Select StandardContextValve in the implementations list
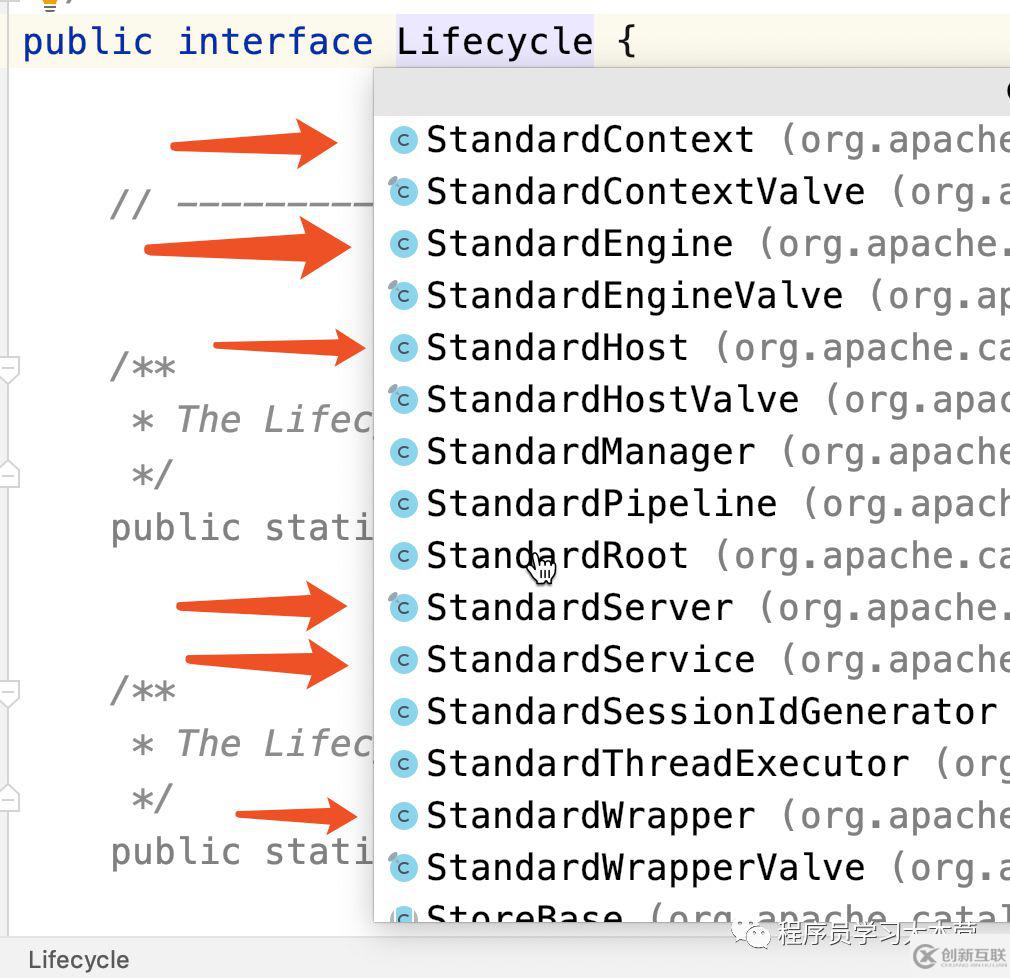 click(645, 192)
